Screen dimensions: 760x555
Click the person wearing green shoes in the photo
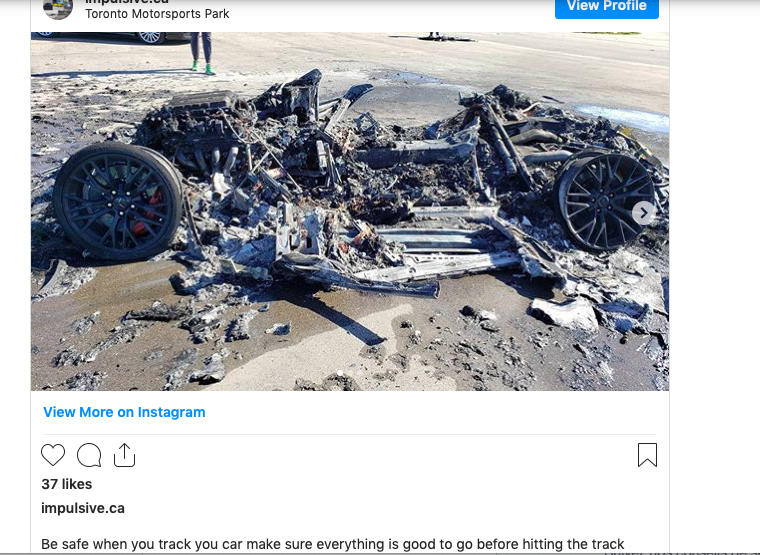pyautogui.click(x=202, y=53)
